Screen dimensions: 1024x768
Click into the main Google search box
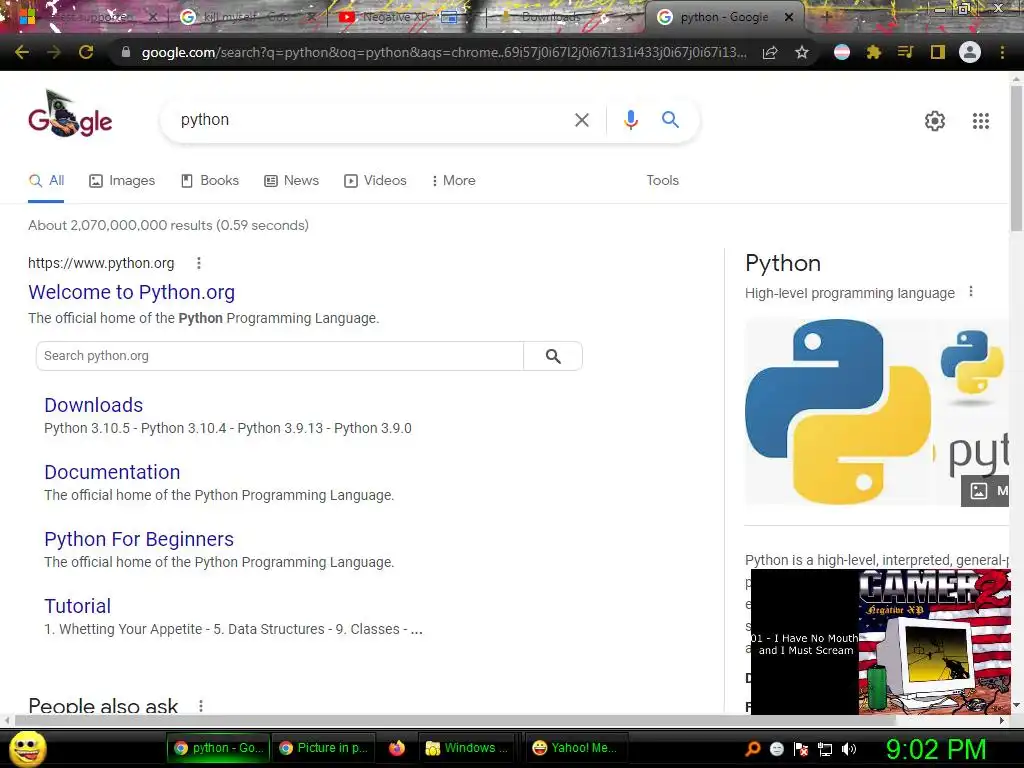coord(372,120)
